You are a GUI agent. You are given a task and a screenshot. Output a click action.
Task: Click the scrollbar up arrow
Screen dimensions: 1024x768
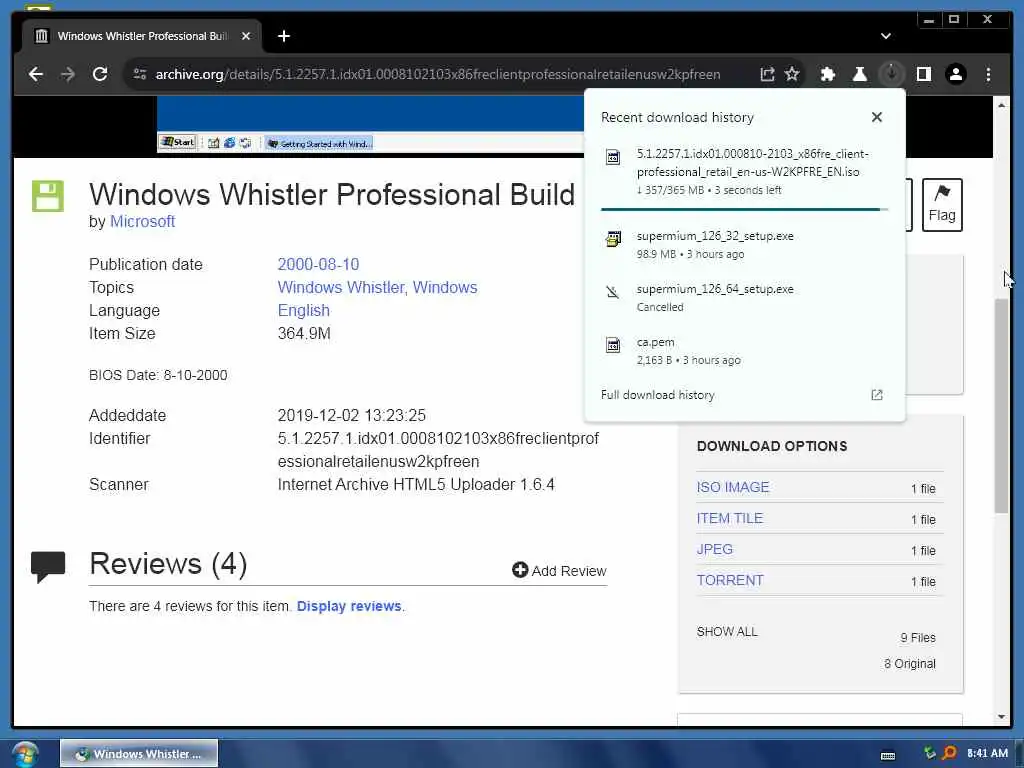tap(1001, 104)
